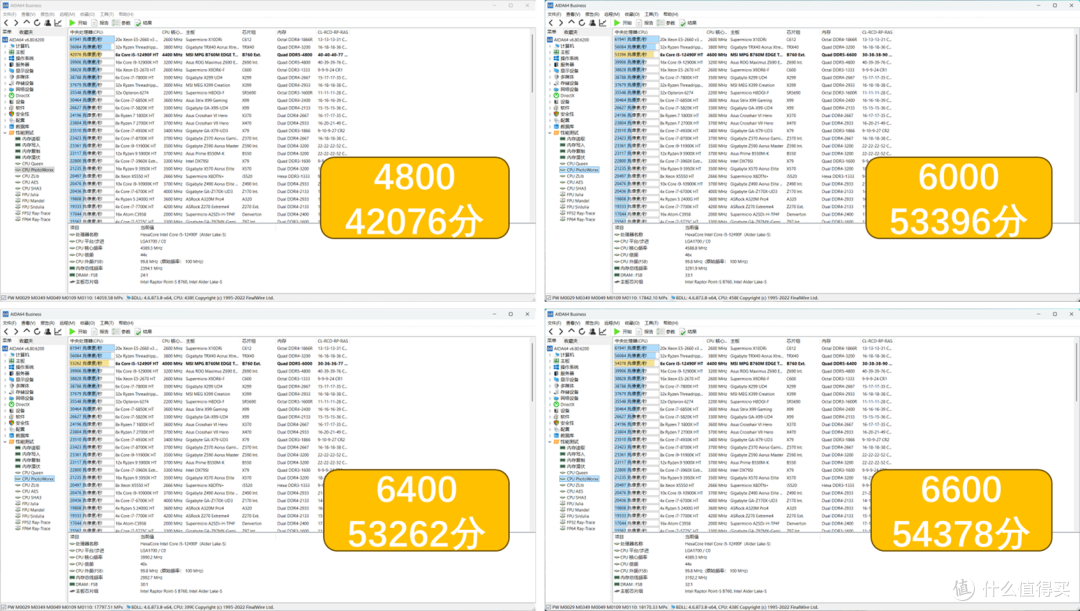Click the 参数 parameters button in the 53262 window
Image resolution: width=1080 pixels, height=611 pixels.
point(122,331)
